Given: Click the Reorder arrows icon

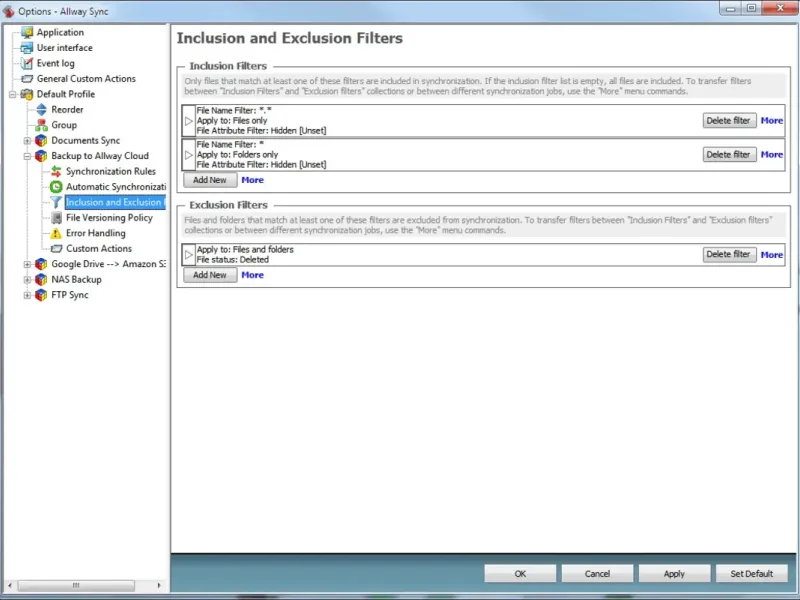Looking at the screenshot, I should [42, 110].
